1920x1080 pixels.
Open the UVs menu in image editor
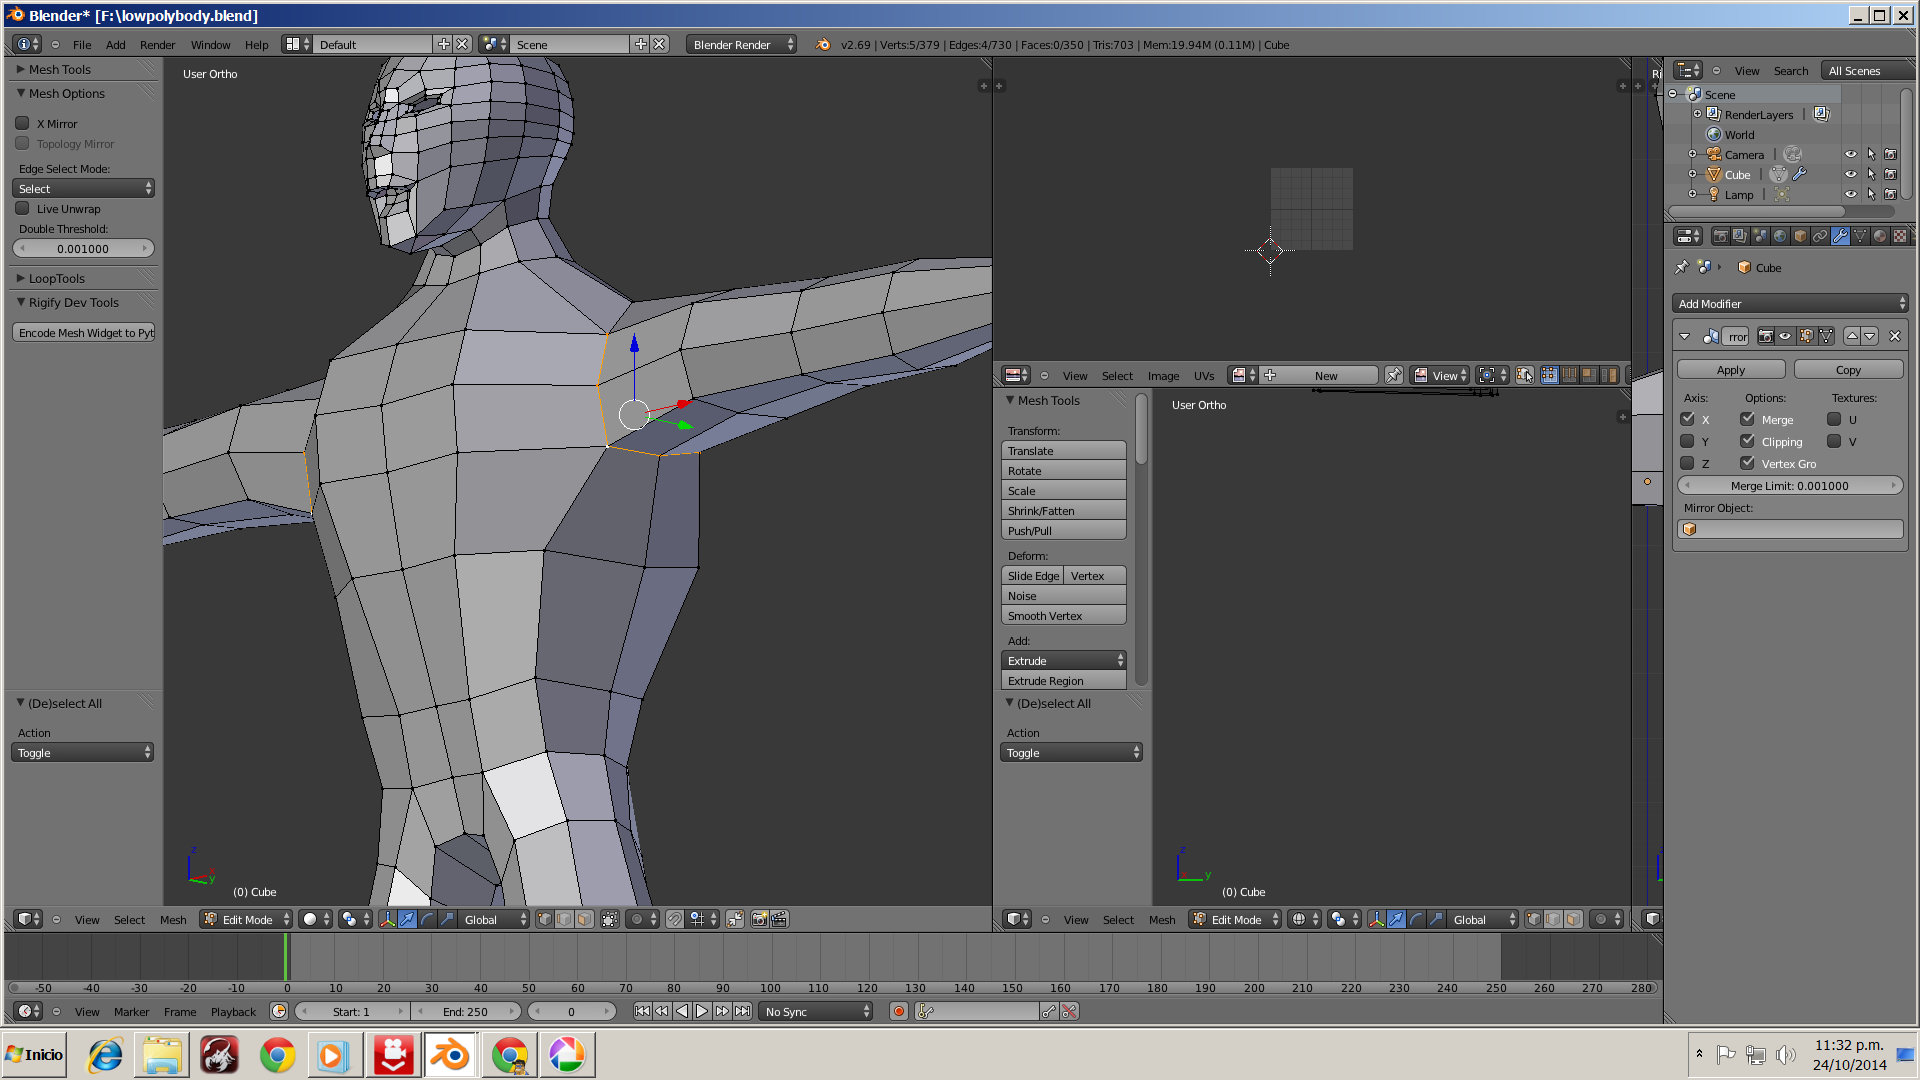(1203, 376)
